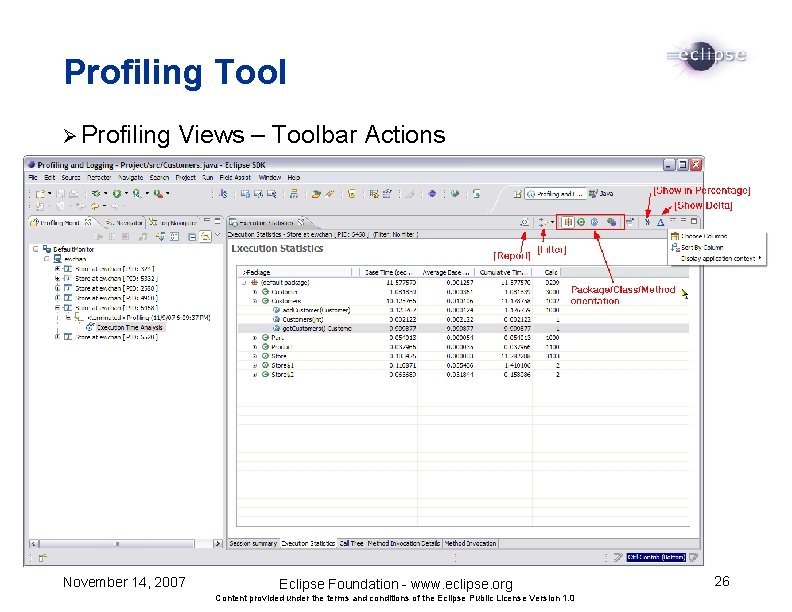This screenshot has width=792, height=612.
Task: Select the getCustomers() method row
Action: pyautogui.click(x=463, y=329)
